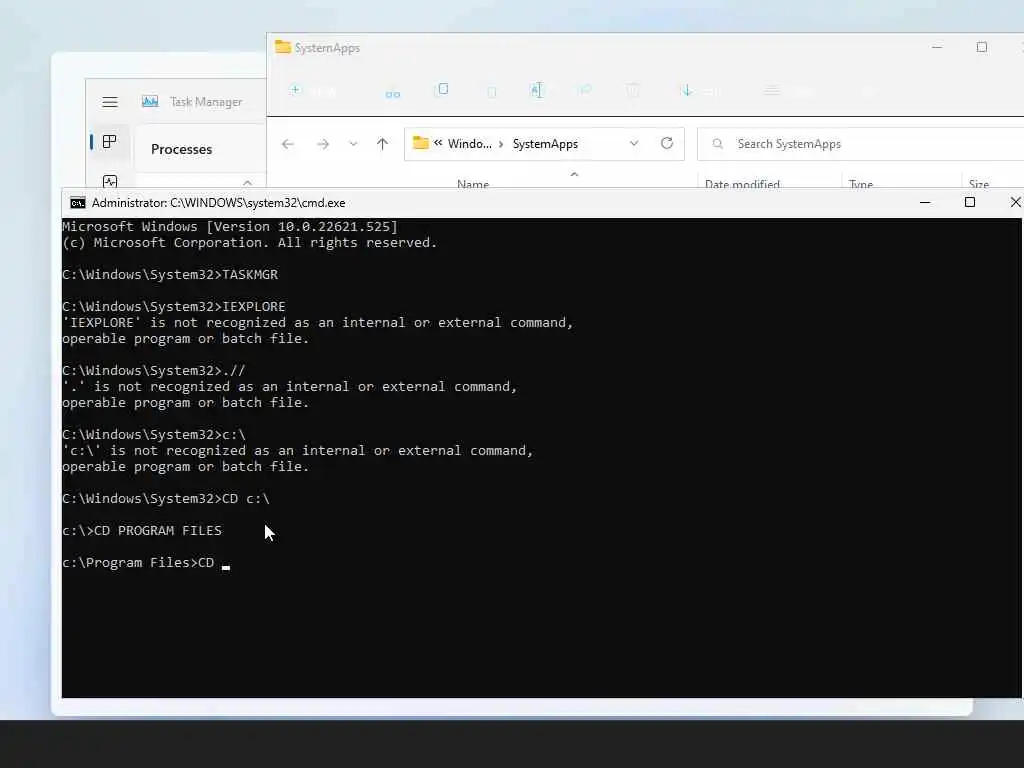Sort by the Date modified column header

(743, 184)
